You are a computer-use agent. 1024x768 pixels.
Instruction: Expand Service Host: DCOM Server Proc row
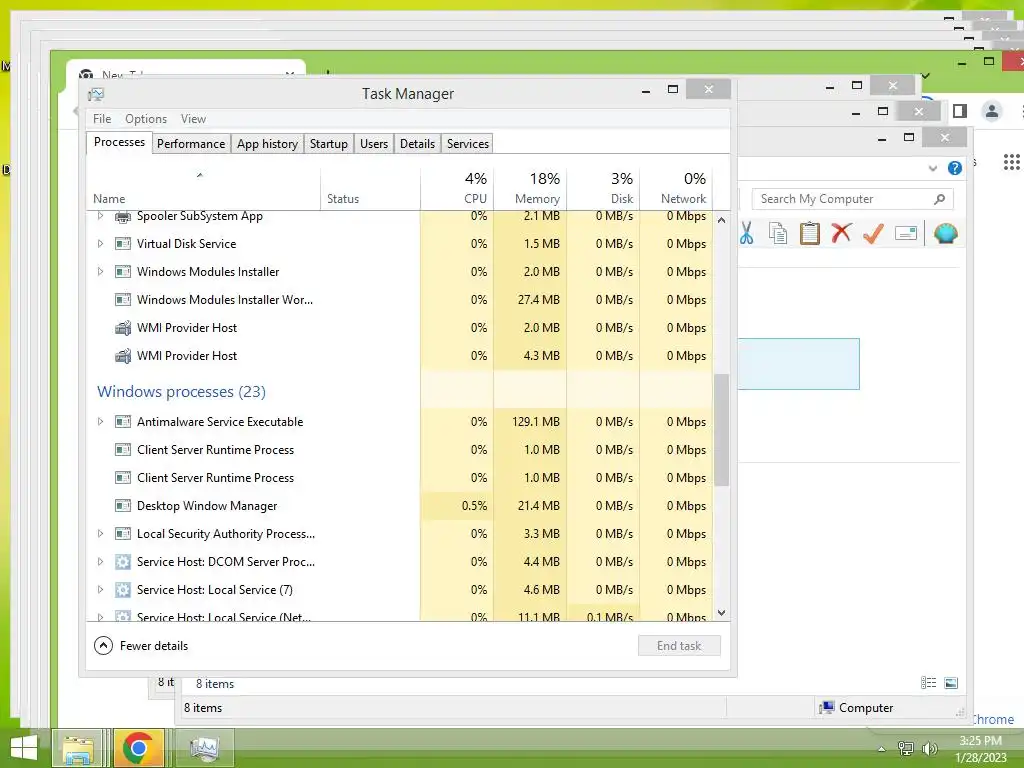tap(100, 562)
